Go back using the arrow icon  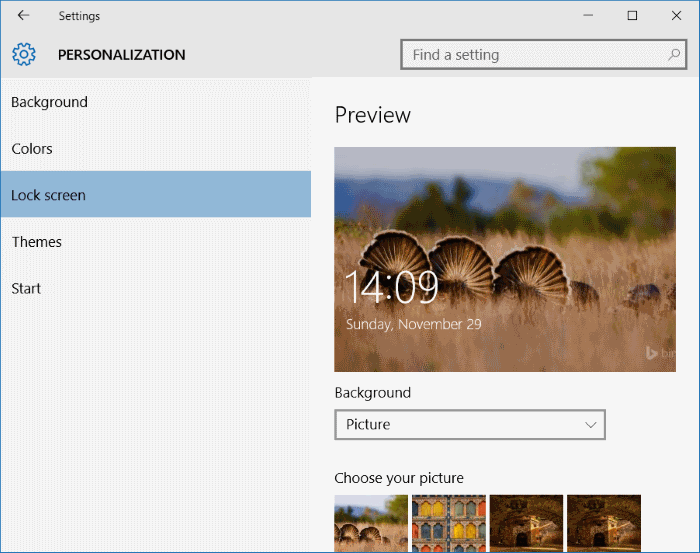tap(23, 15)
